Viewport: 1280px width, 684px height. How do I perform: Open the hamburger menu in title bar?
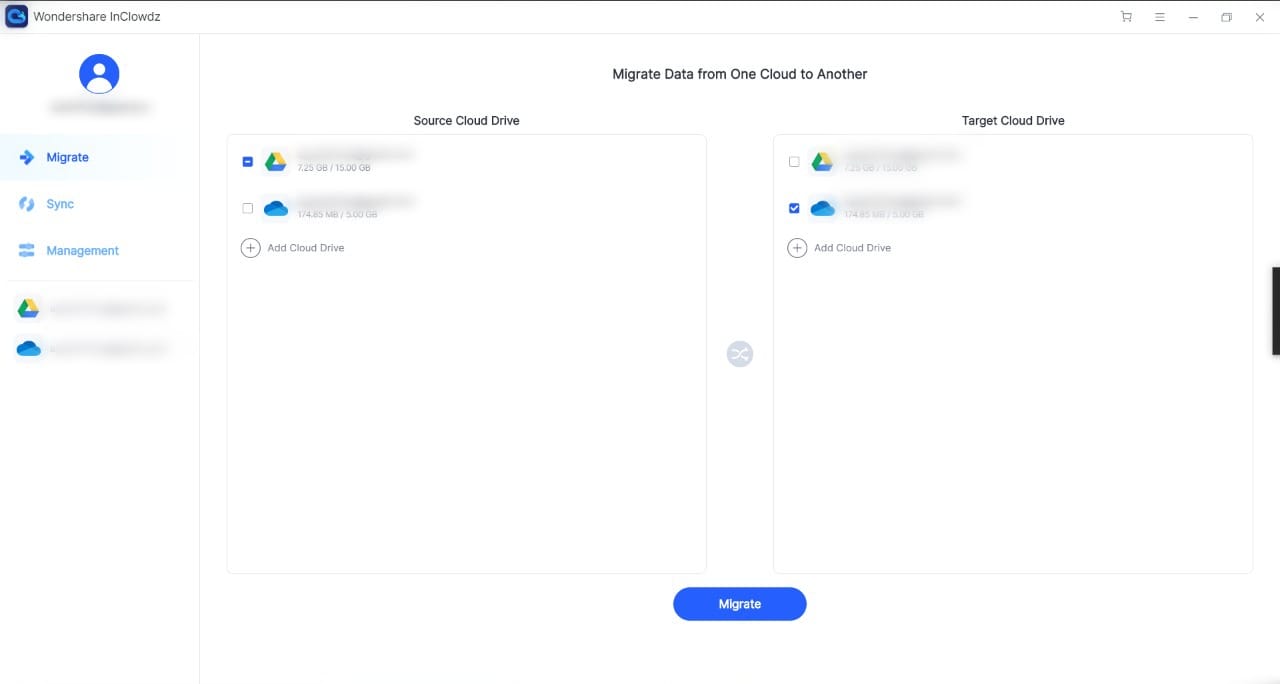pyautogui.click(x=1159, y=17)
